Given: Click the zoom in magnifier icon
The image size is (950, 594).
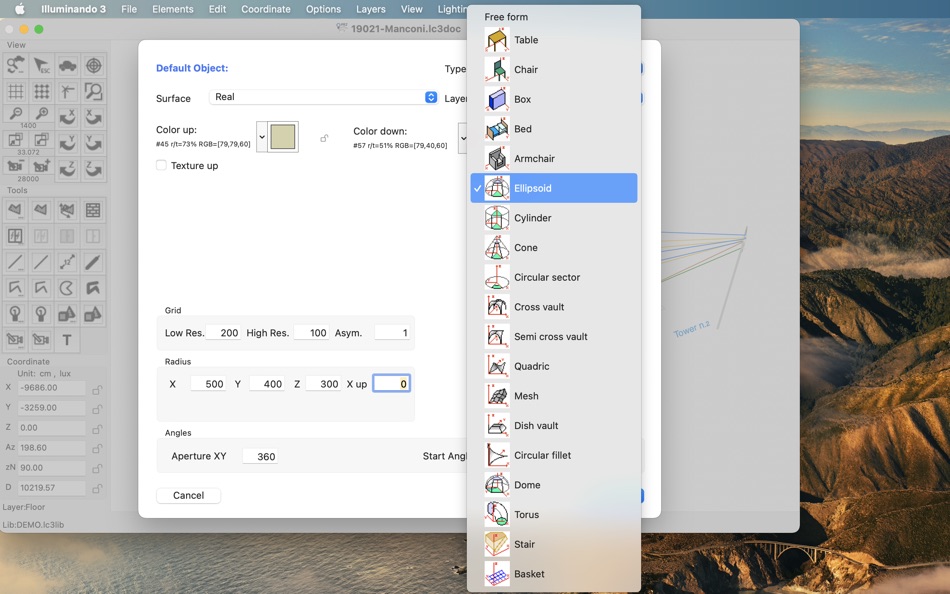Looking at the screenshot, I should pyautogui.click(x=41, y=114).
